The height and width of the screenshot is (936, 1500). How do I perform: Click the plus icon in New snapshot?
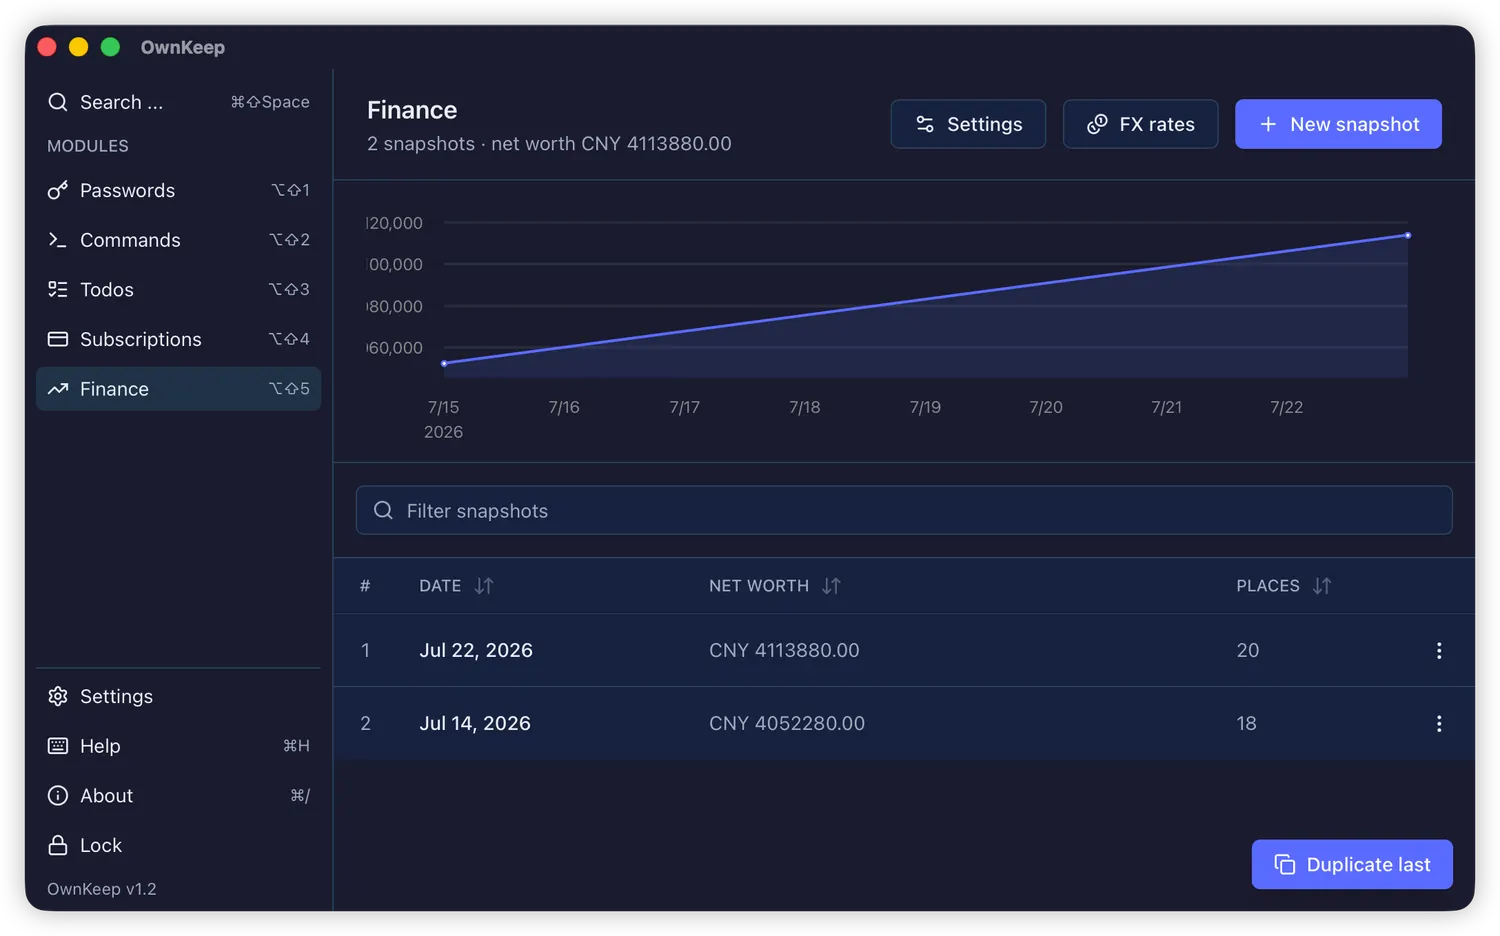click(x=1268, y=124)
